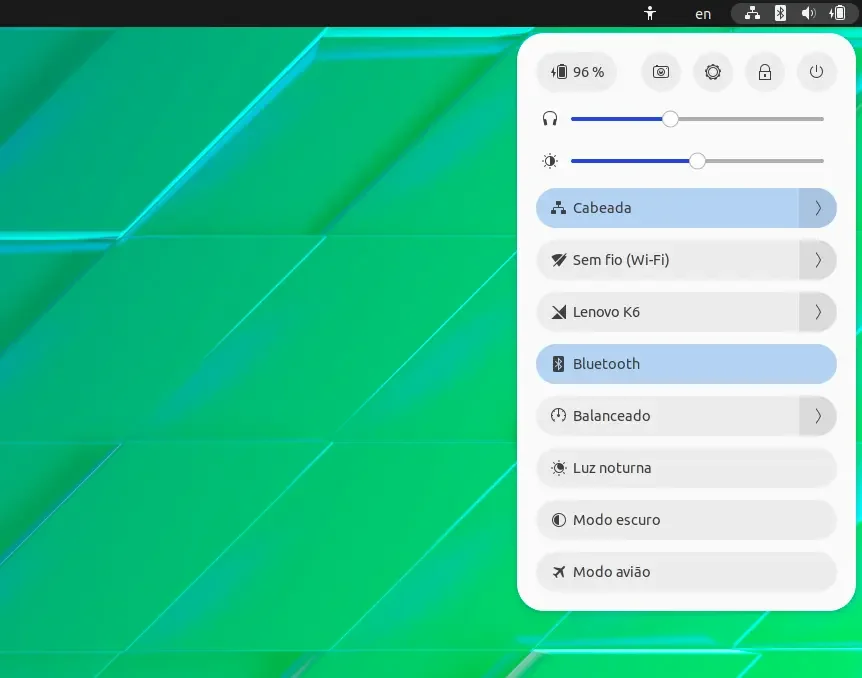Enable Modo escuro
This screenshot has width=862, height=678.
click(x=686, y=520)
